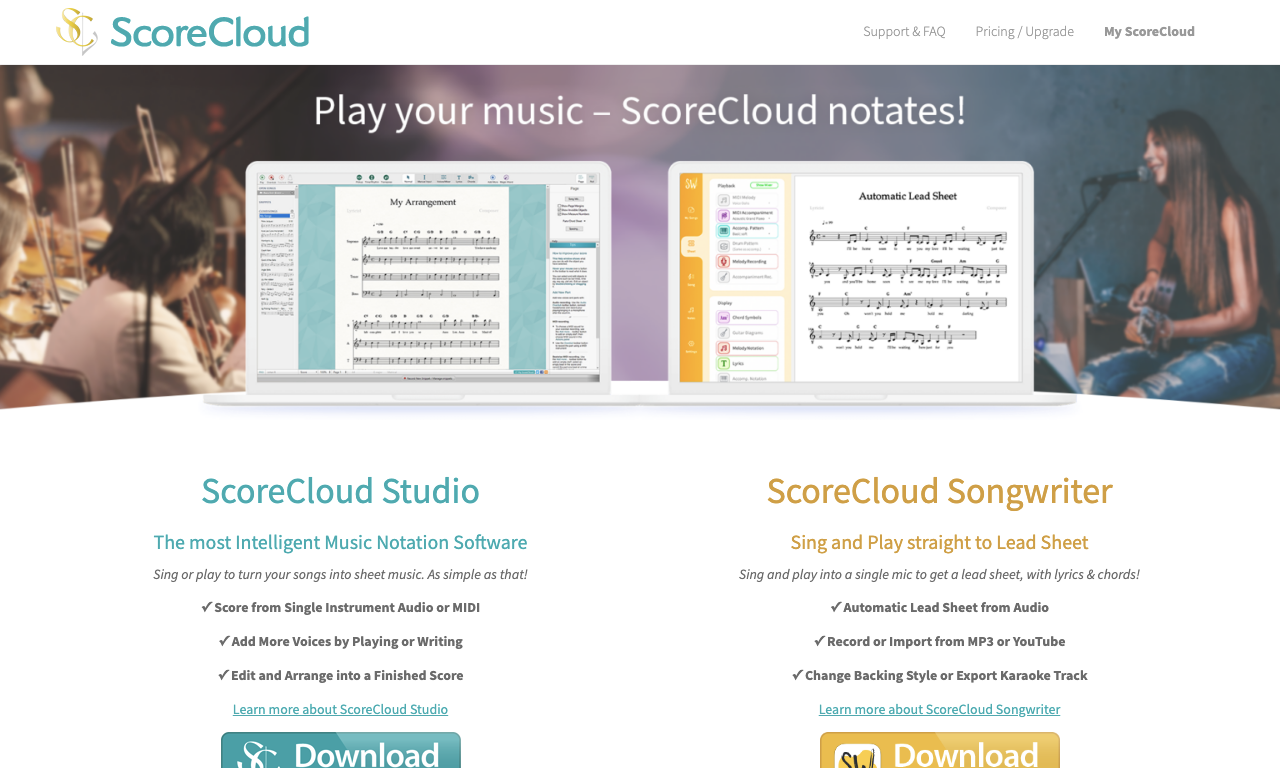
Task: Click 'Sing and play into a single mic' tagline
Action: 939,574
